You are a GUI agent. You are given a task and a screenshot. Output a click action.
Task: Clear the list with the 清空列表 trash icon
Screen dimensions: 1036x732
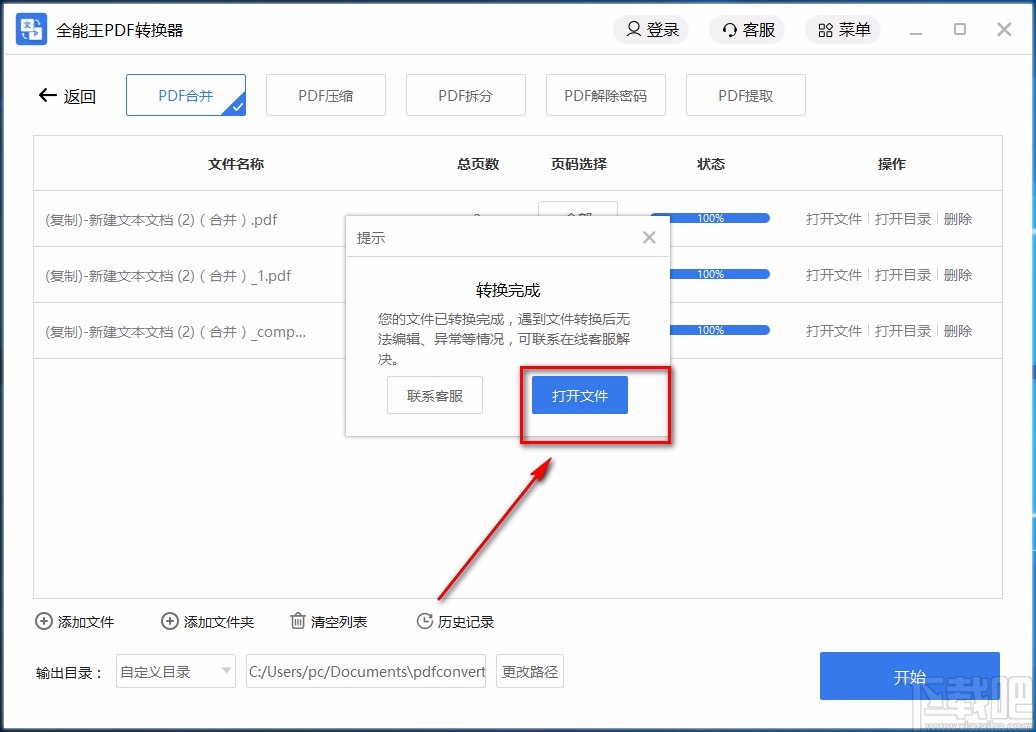(x=297, y=621)
